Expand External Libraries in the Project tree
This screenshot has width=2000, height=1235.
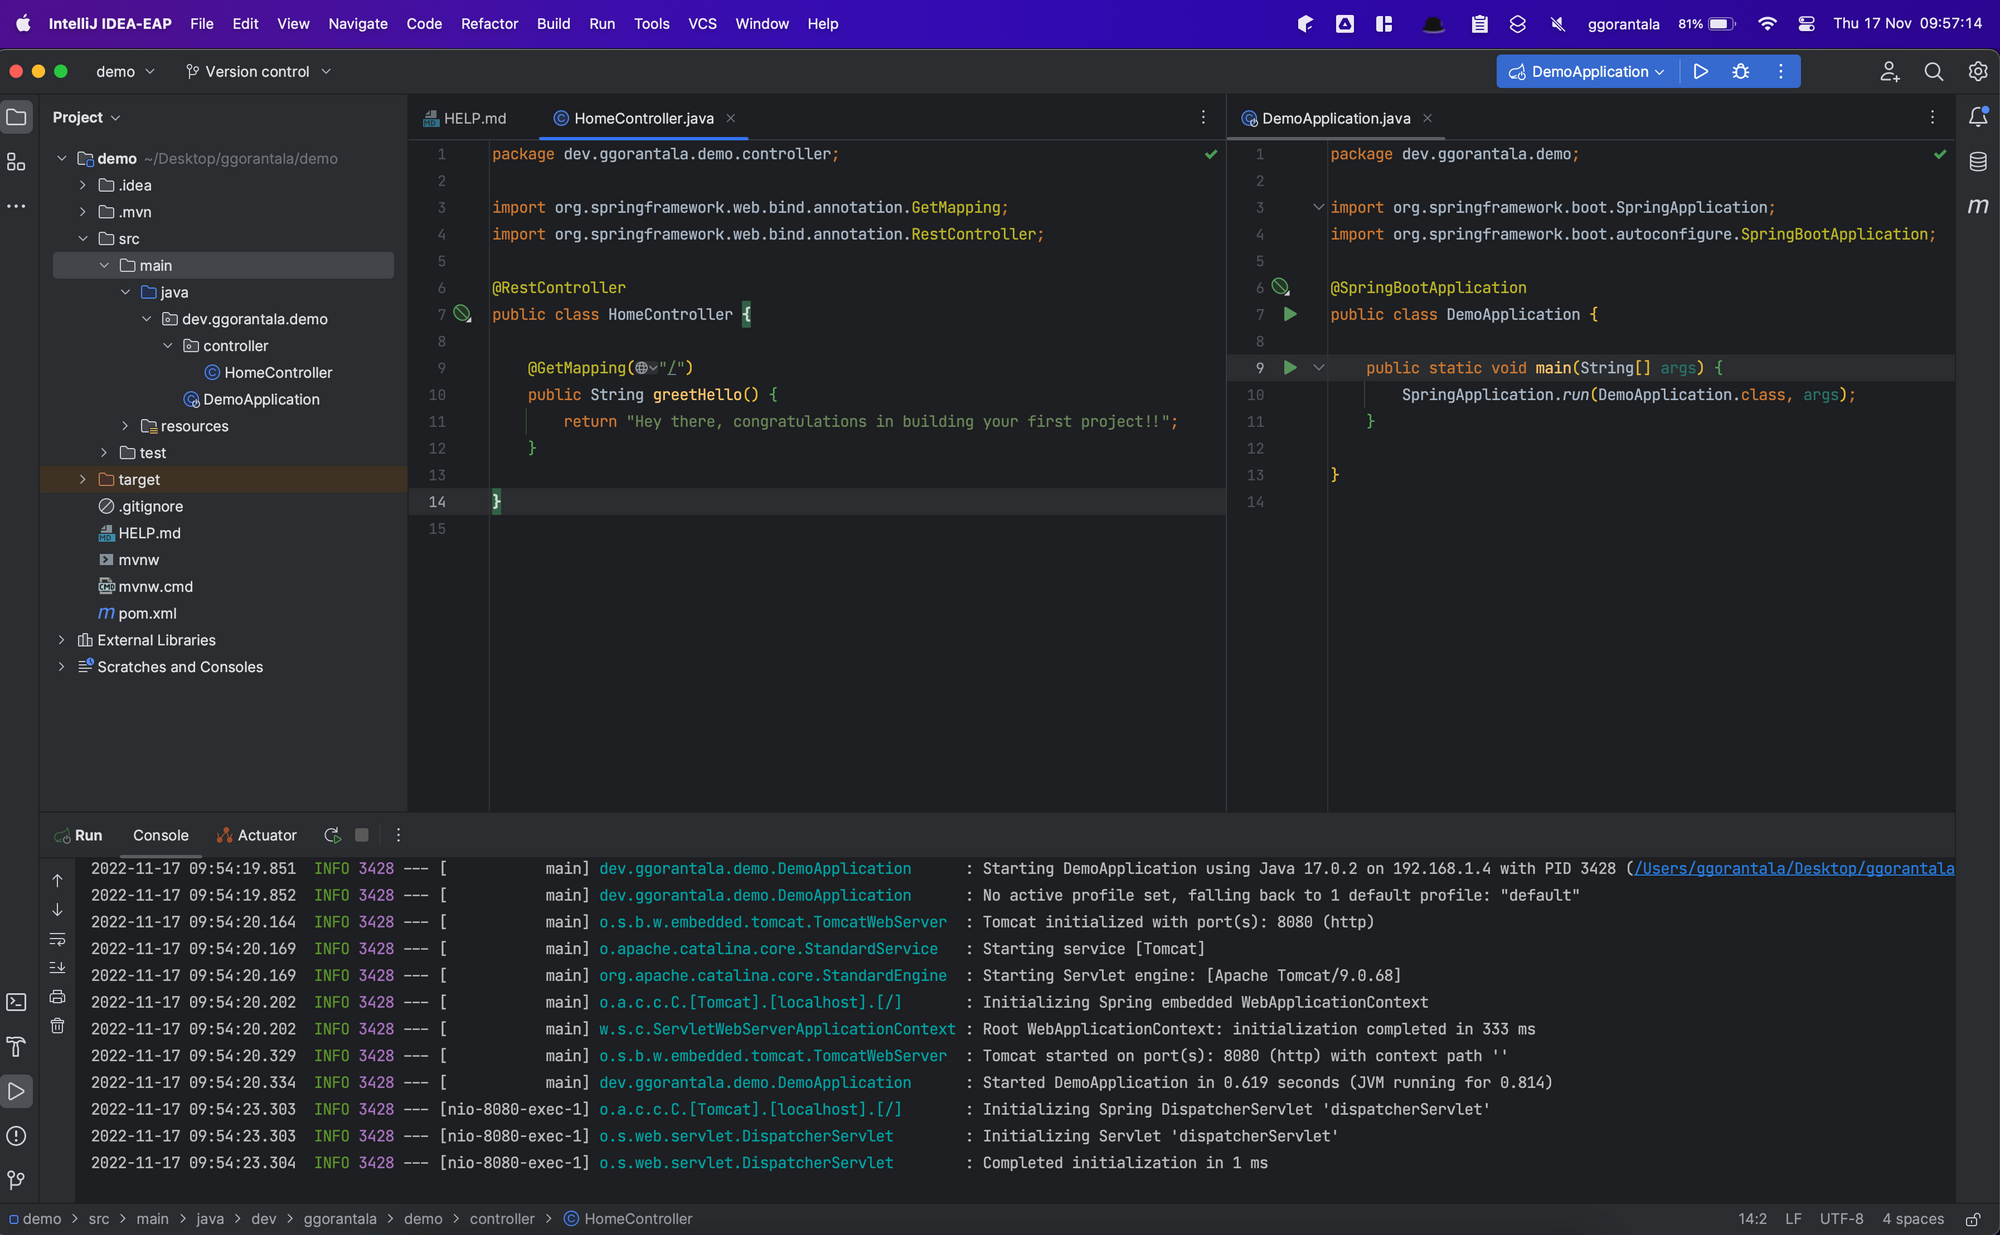pos(62,639)
